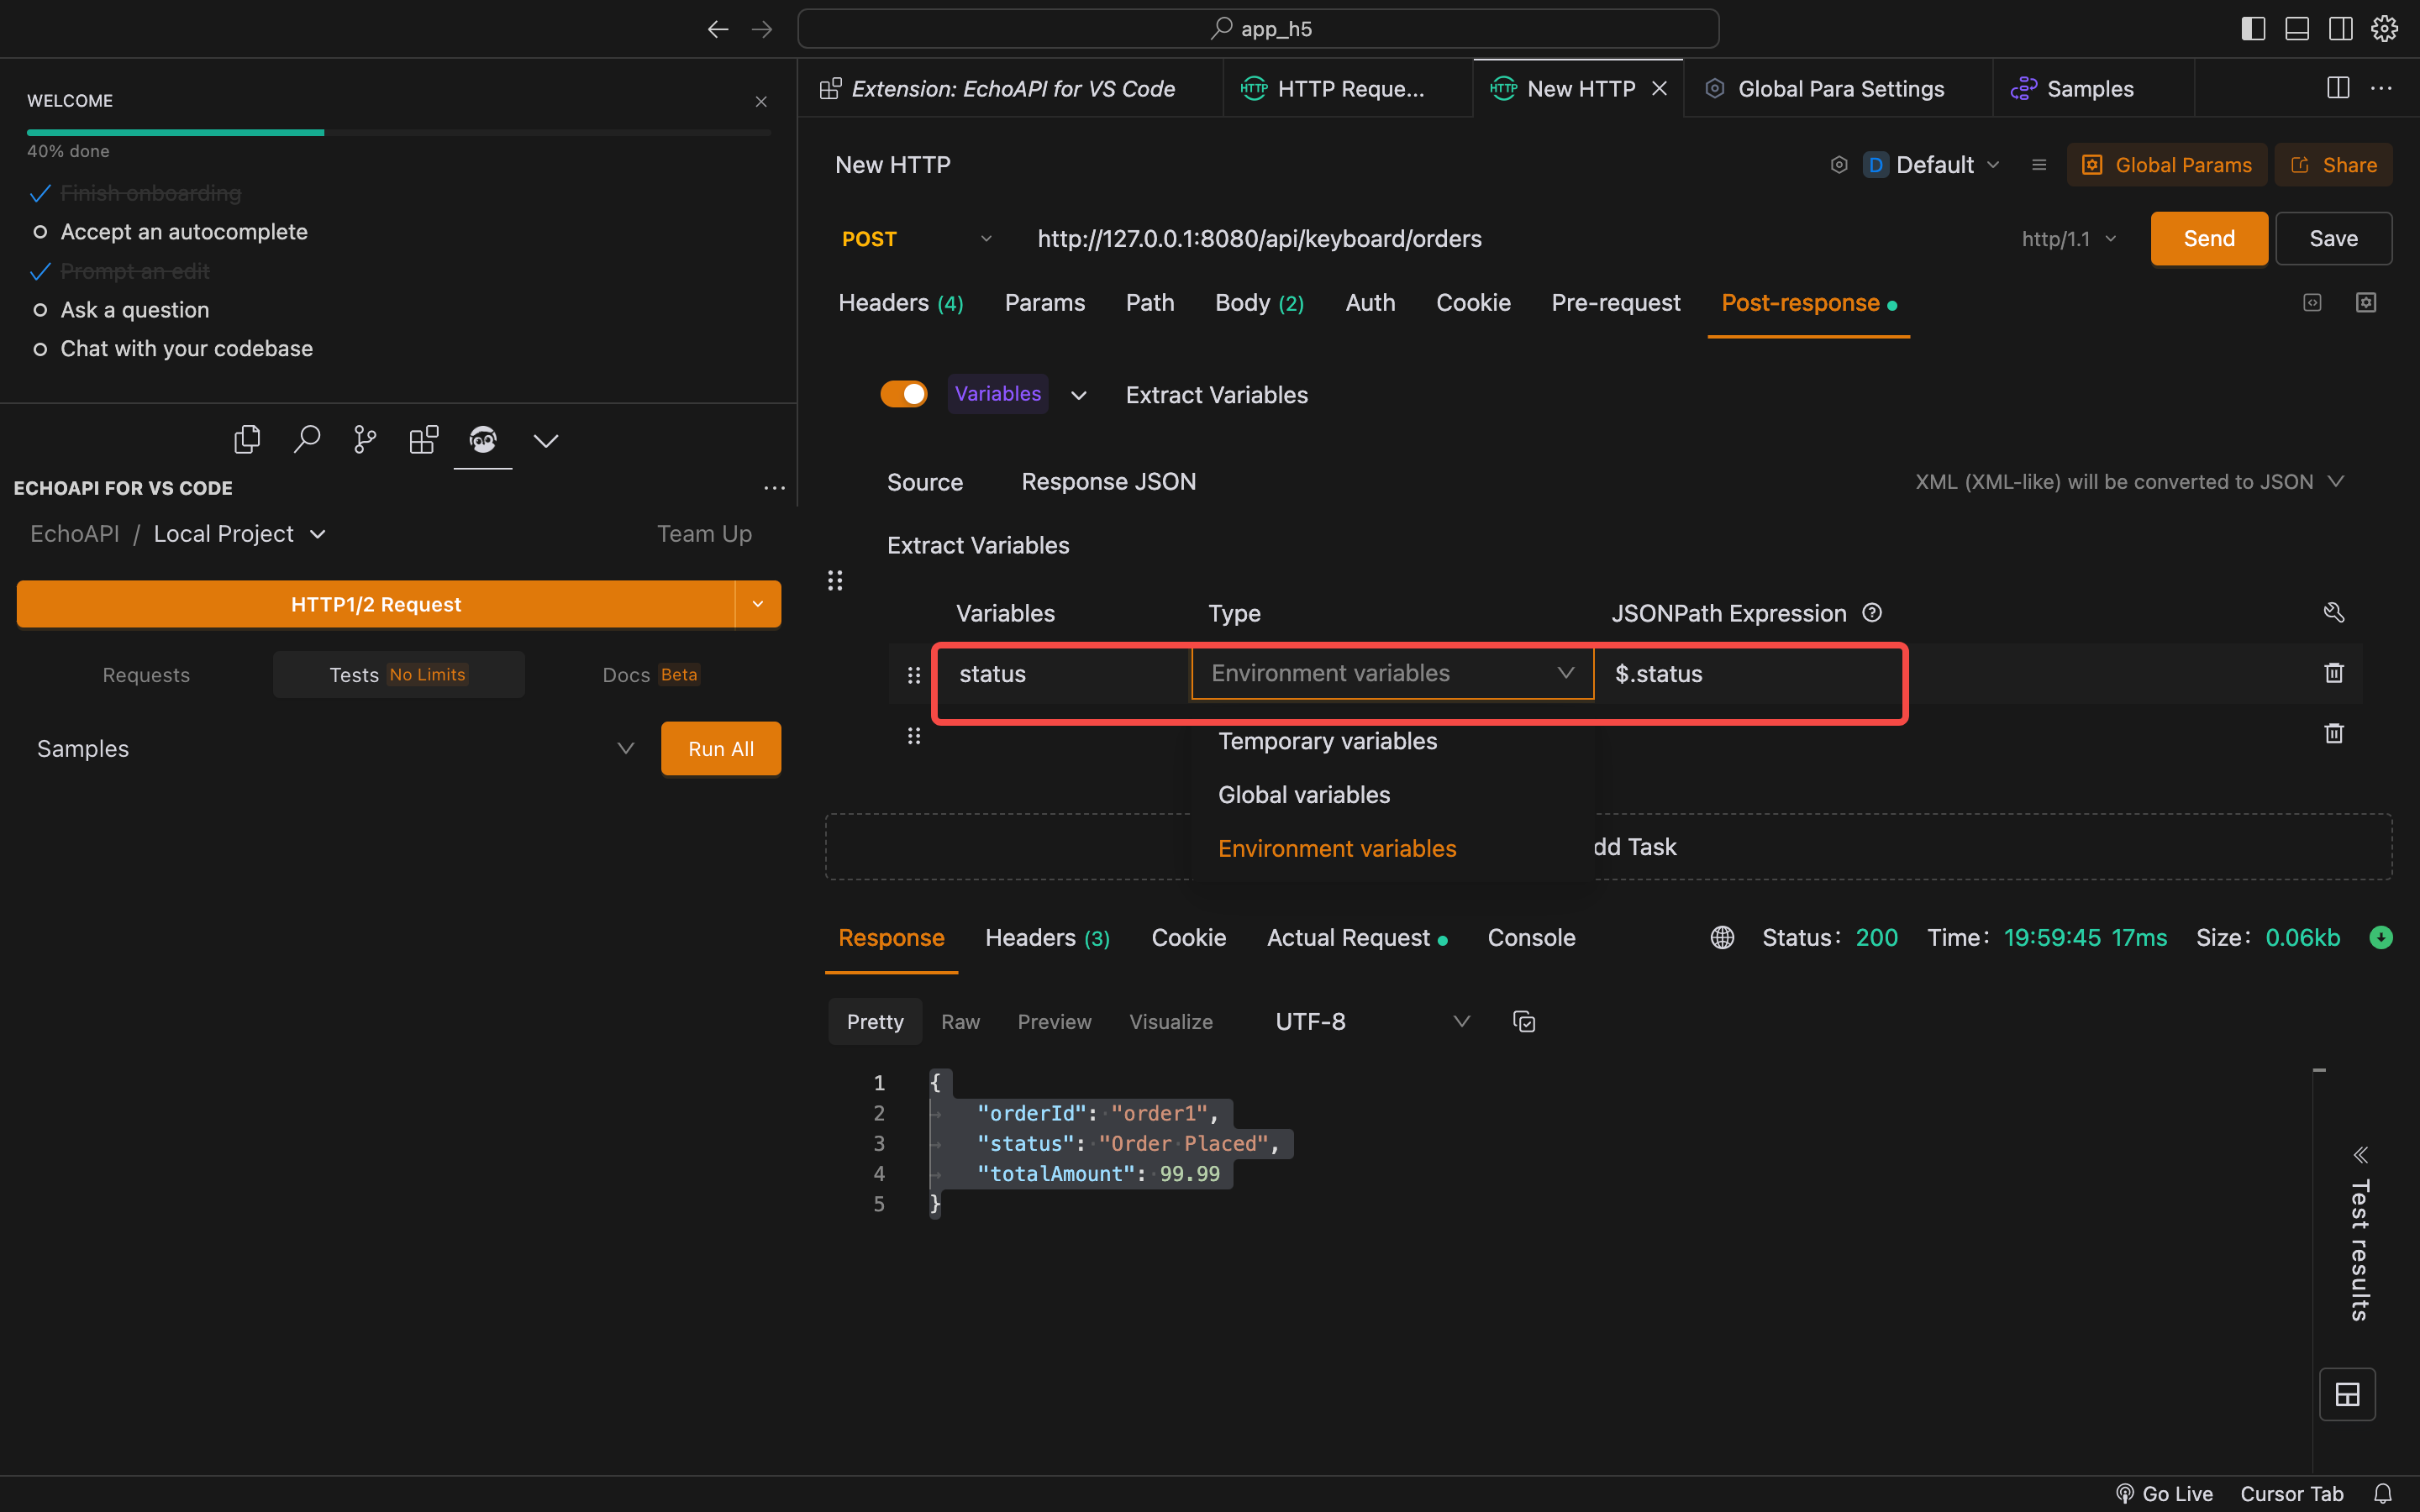Open the Global Para Settings editor tab
This screenshot has width=2420, height=1512.
click(1838, 88)
